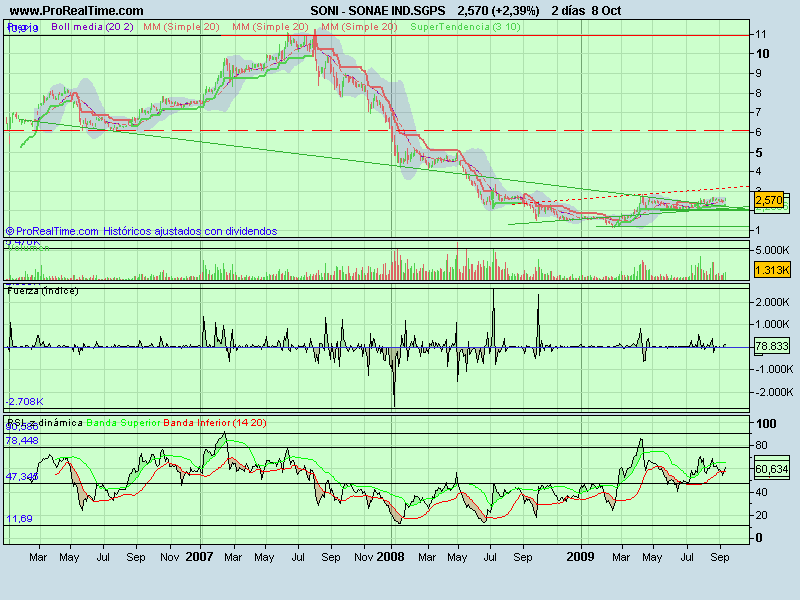The image size is (800, 600).
Task: Select the blue 78,448 RSI level label
Action: click(x=22, y=440)
